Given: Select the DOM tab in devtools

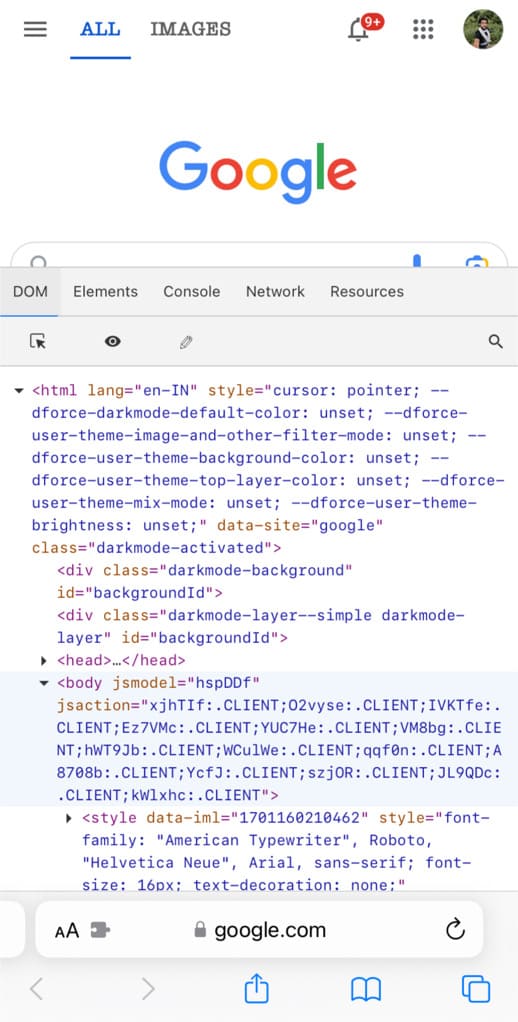Looking at the screenshot, I should (x=31, y=291).
